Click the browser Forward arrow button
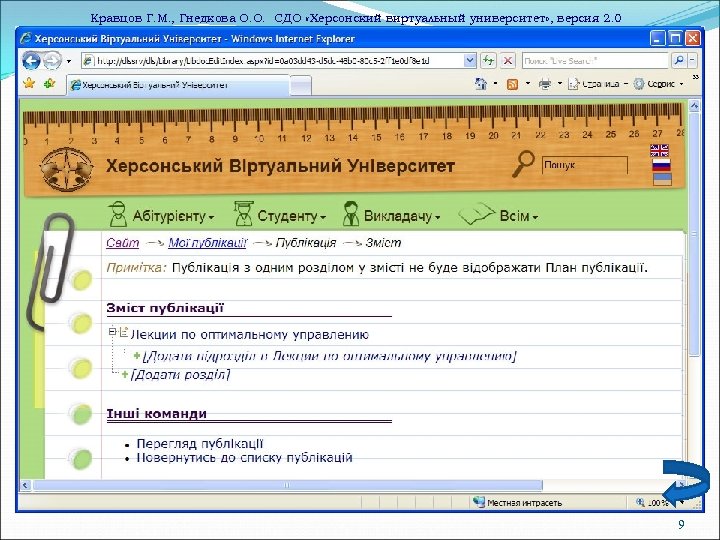This screenshot has height=540, width=720. 52,61
